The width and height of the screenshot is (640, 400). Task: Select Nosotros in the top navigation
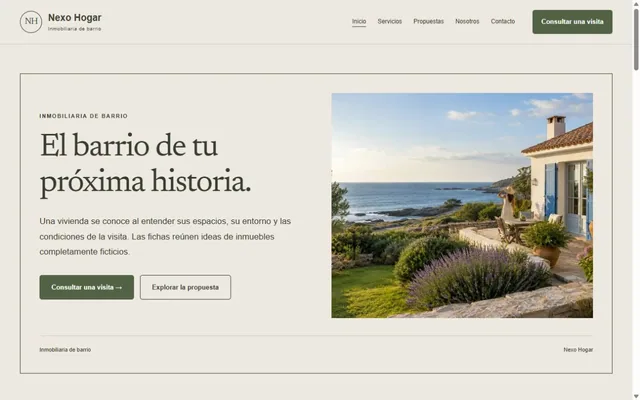467,21
